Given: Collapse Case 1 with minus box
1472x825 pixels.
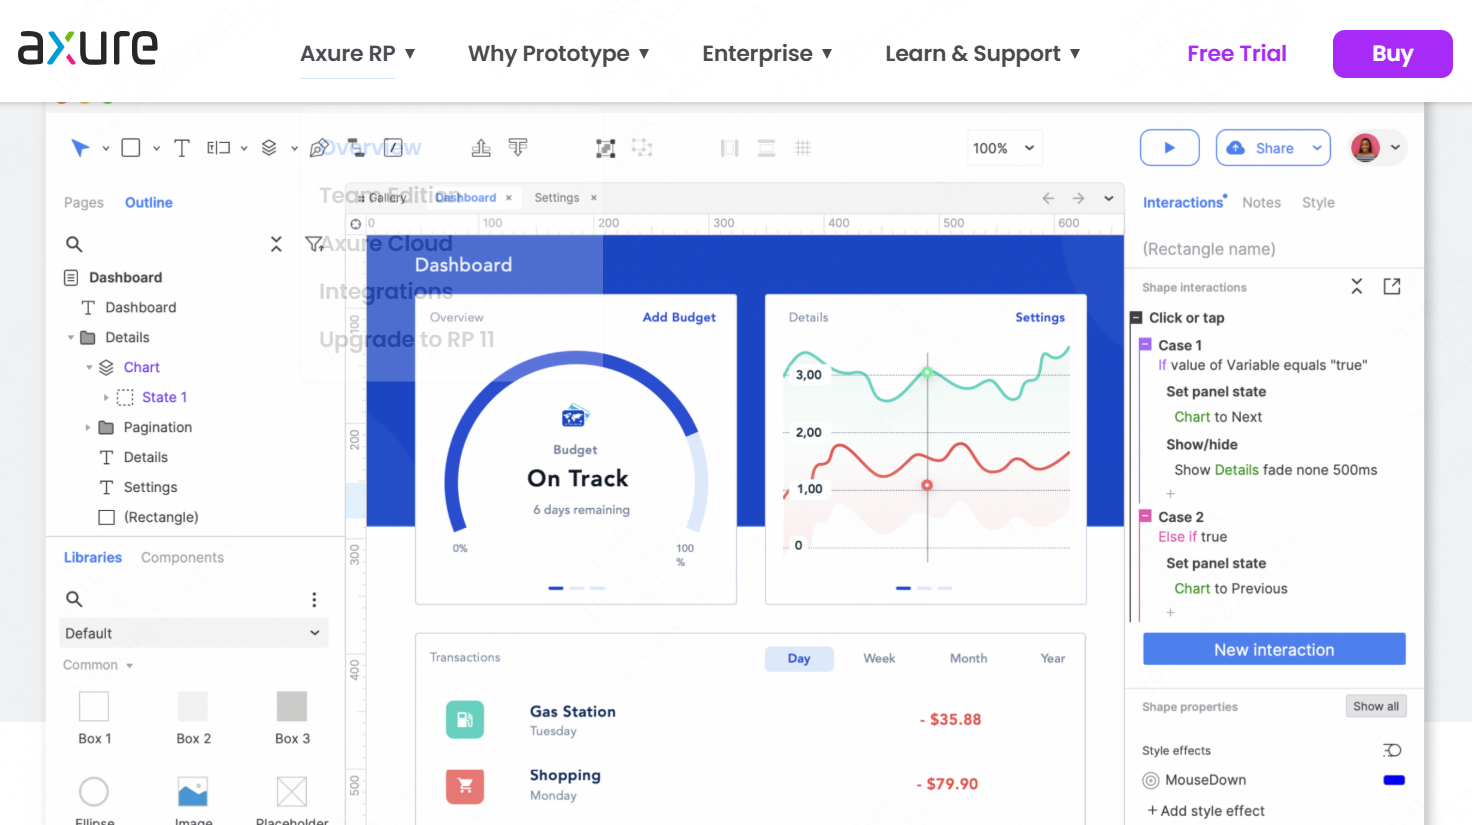Looking at the screenshot, I should click(x=1146, y=345).
